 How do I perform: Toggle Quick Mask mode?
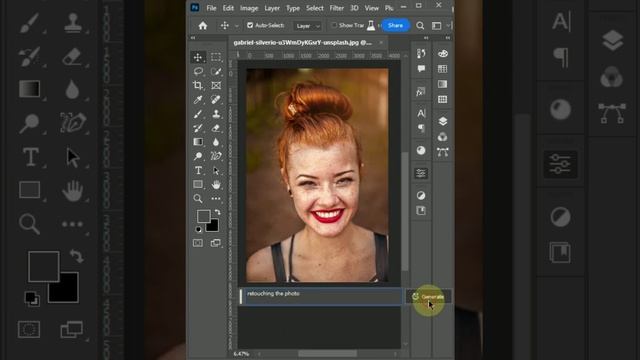coord(198,243)
